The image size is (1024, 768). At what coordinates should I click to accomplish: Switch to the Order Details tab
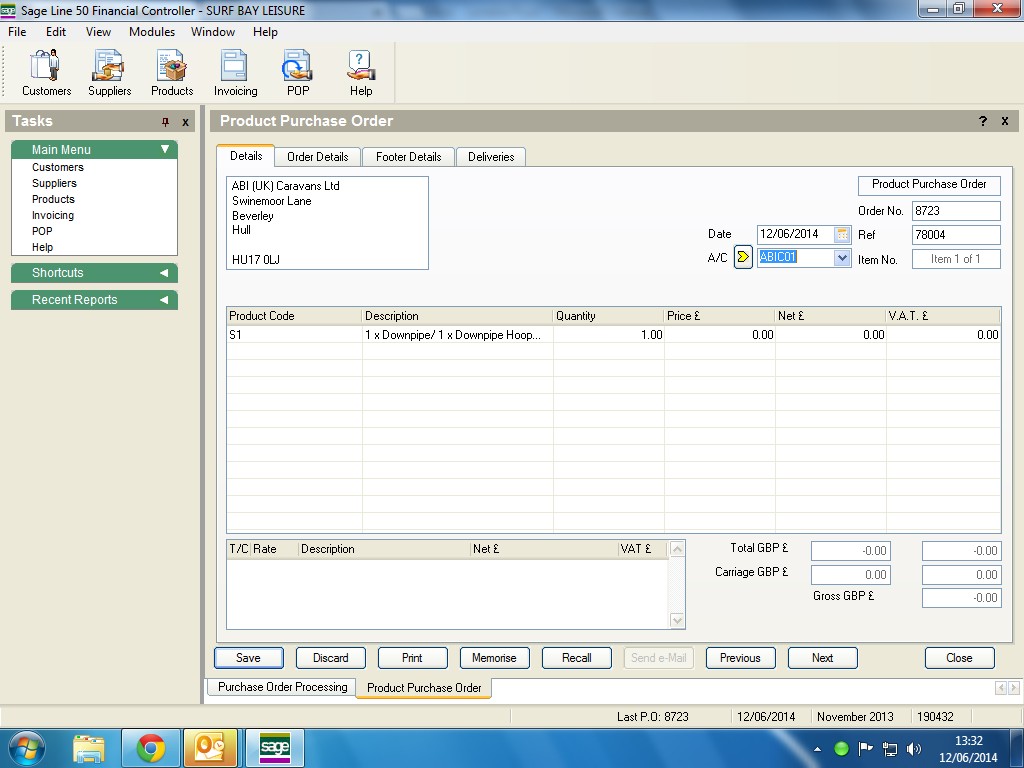[x=317, y=157]
